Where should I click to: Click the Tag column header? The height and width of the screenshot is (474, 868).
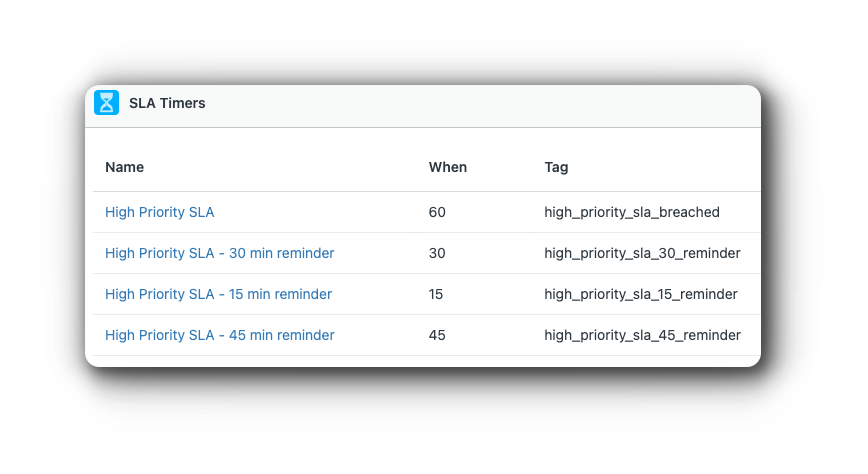point(556,167)
